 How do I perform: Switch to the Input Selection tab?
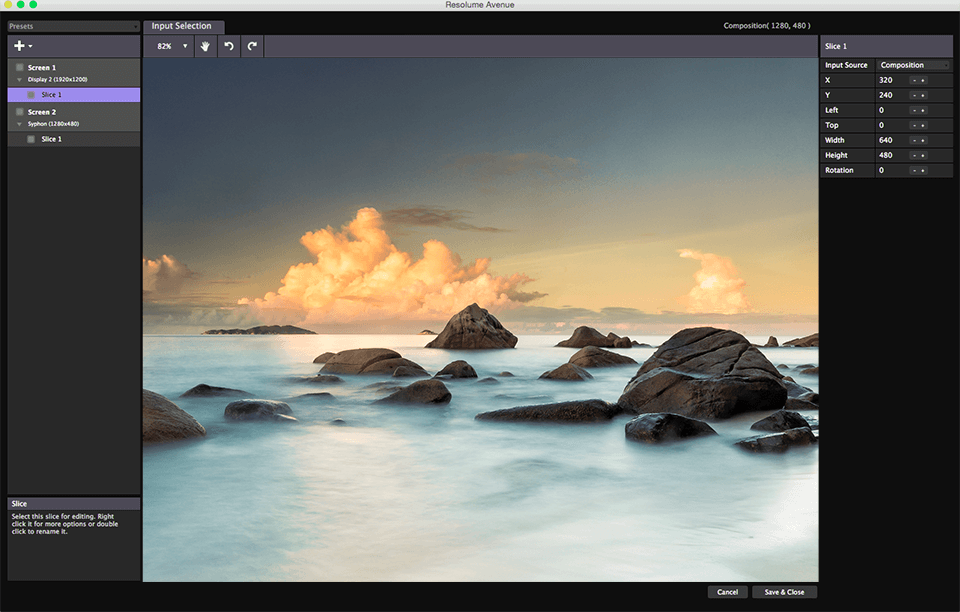click(x=182, y=26)
